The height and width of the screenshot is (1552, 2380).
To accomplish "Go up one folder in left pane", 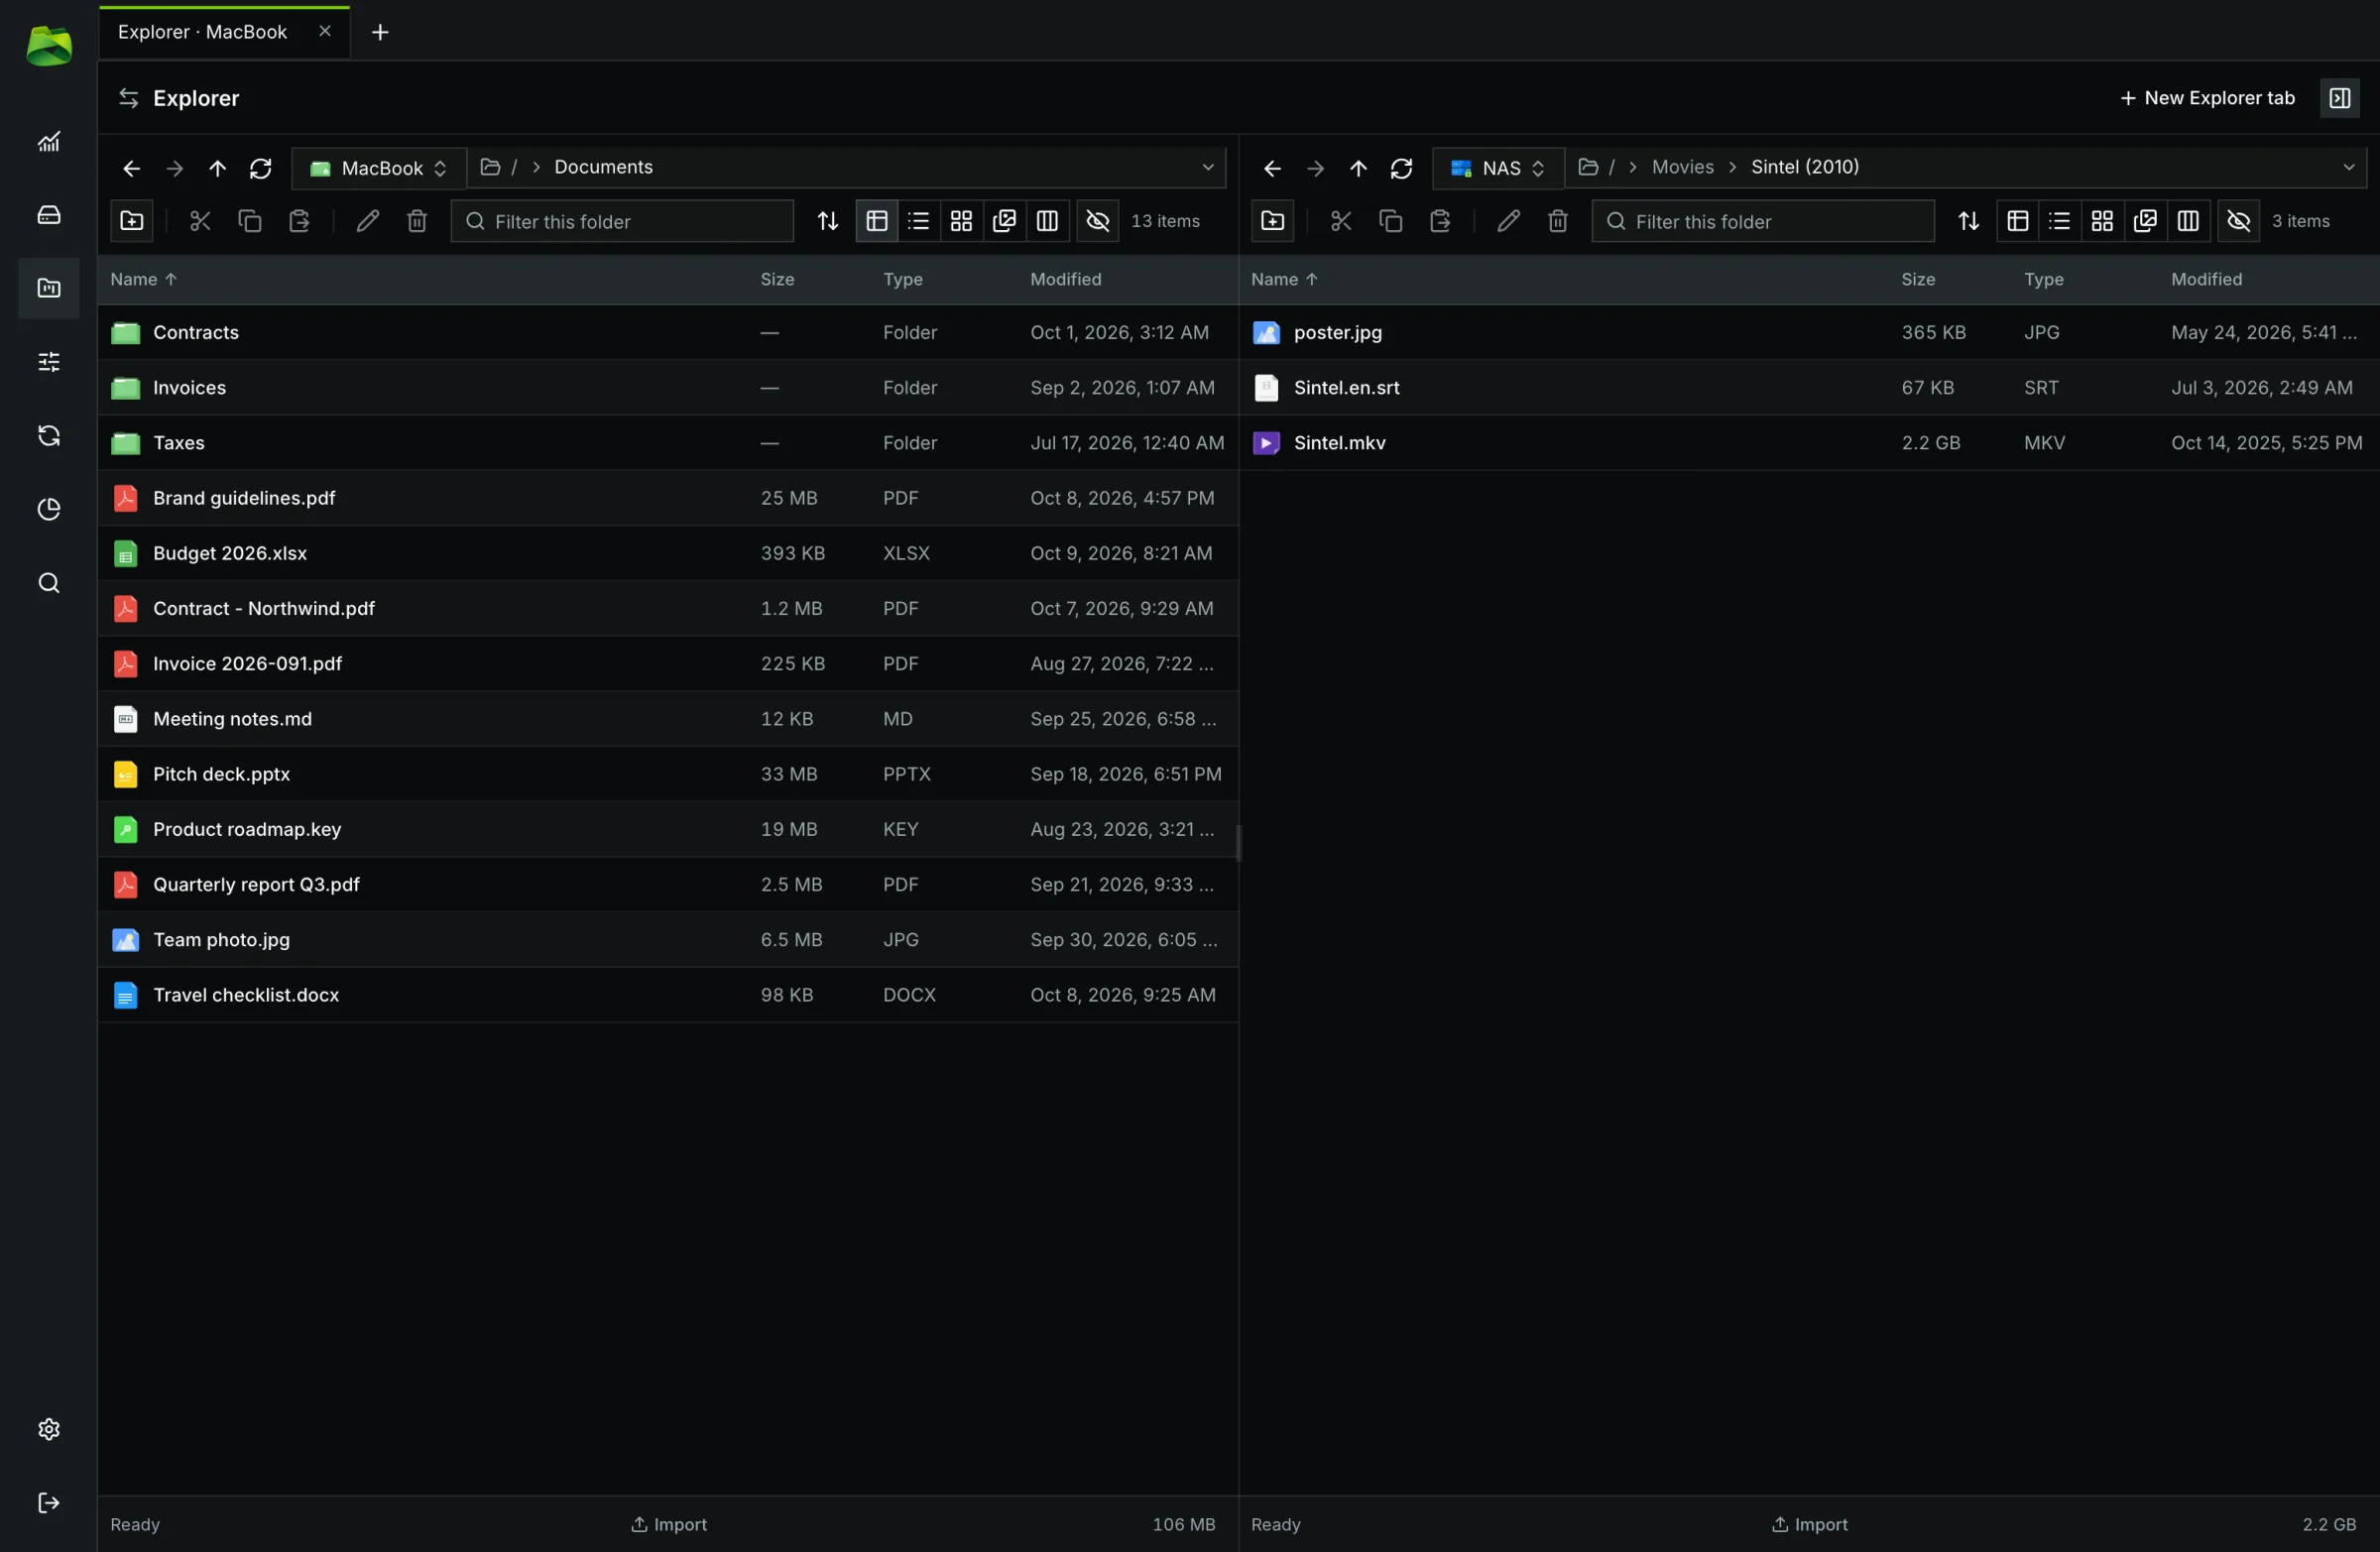I will click(x=217, y=168).
